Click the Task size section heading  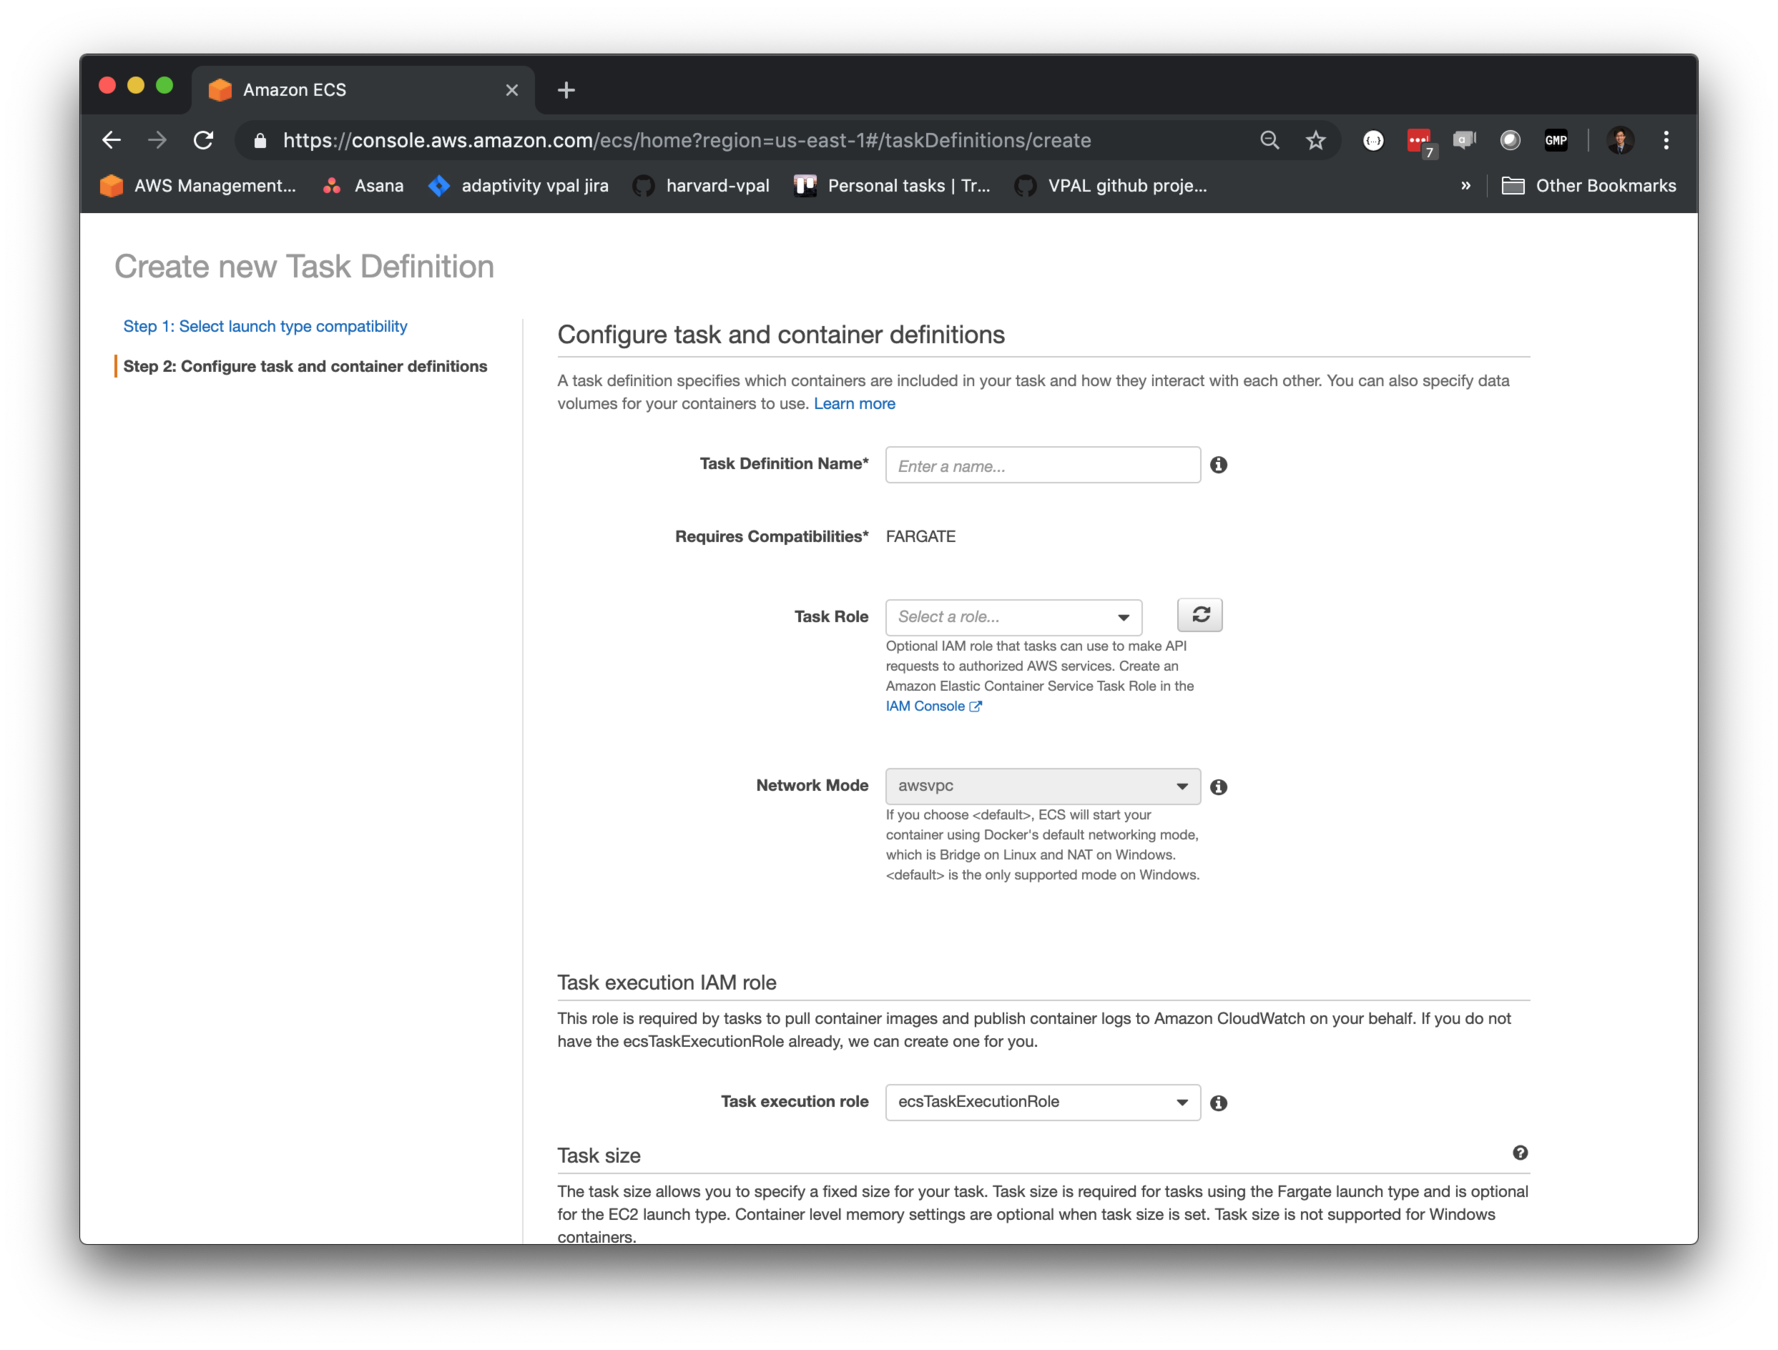(599, 1156)
